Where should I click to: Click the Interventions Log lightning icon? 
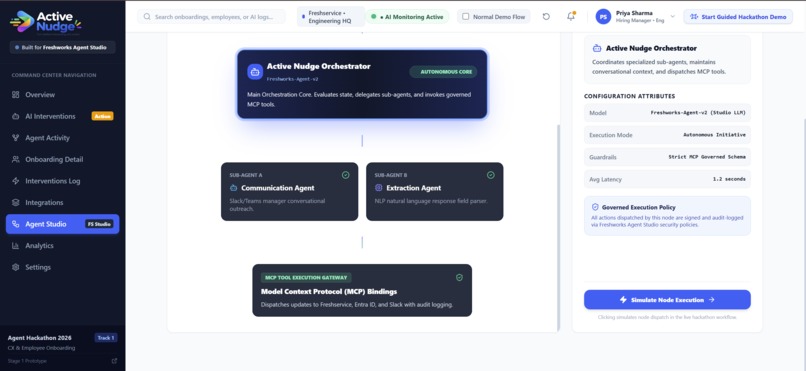[x=15, y=181]
